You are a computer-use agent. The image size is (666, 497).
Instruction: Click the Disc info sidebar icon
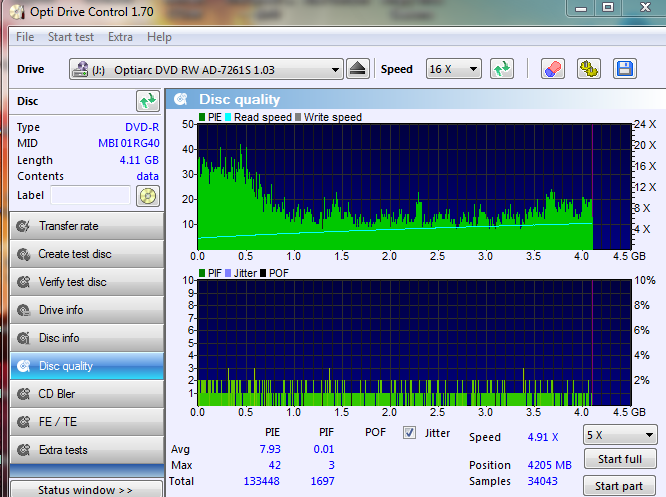[23, 338]
